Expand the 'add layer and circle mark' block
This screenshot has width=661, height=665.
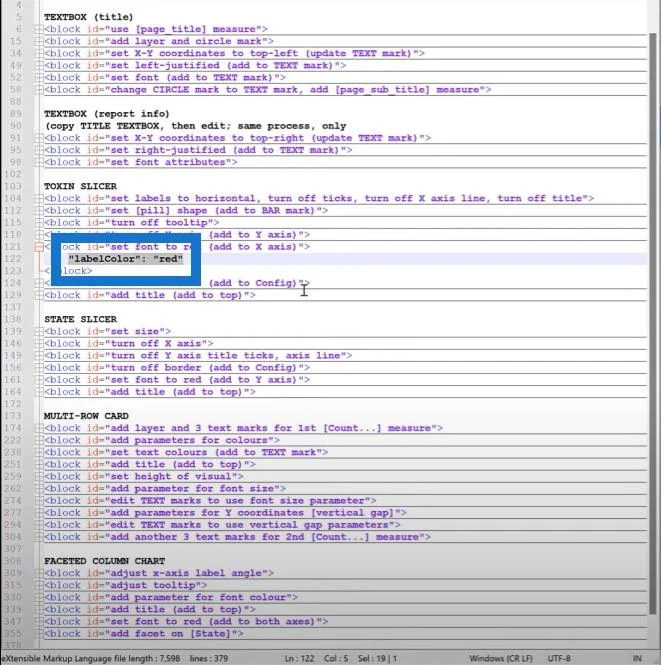[x=39, y=41]
